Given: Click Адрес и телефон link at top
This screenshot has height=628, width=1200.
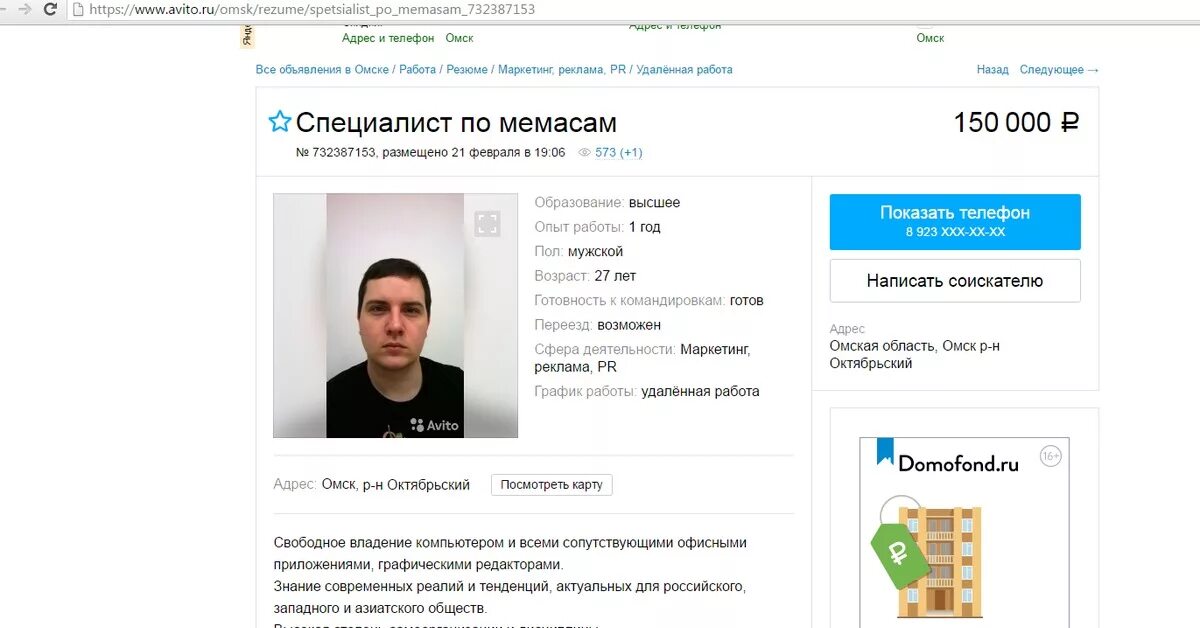Looking at the screenshot, I should (388, 38).
